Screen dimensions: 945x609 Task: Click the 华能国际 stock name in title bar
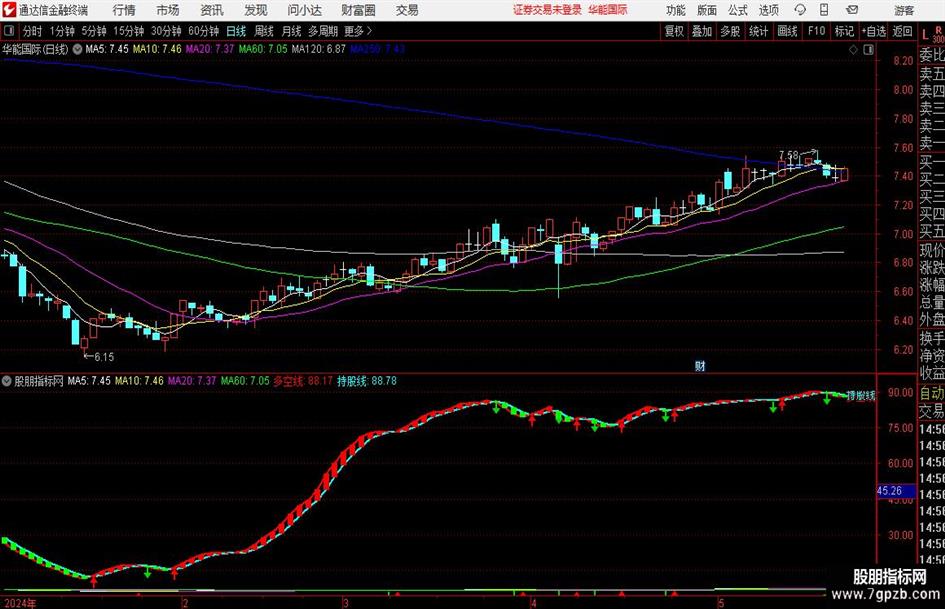[608, 10]
